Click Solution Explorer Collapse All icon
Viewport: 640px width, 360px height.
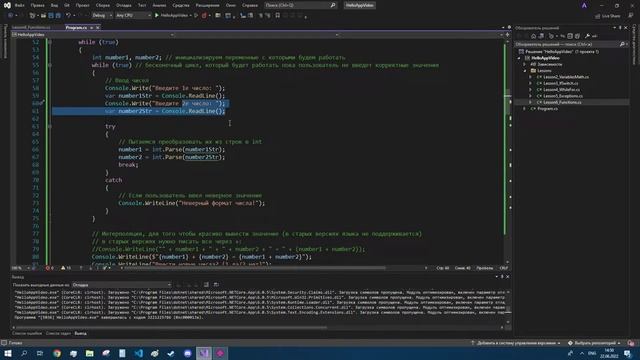[x=570, y=36]
